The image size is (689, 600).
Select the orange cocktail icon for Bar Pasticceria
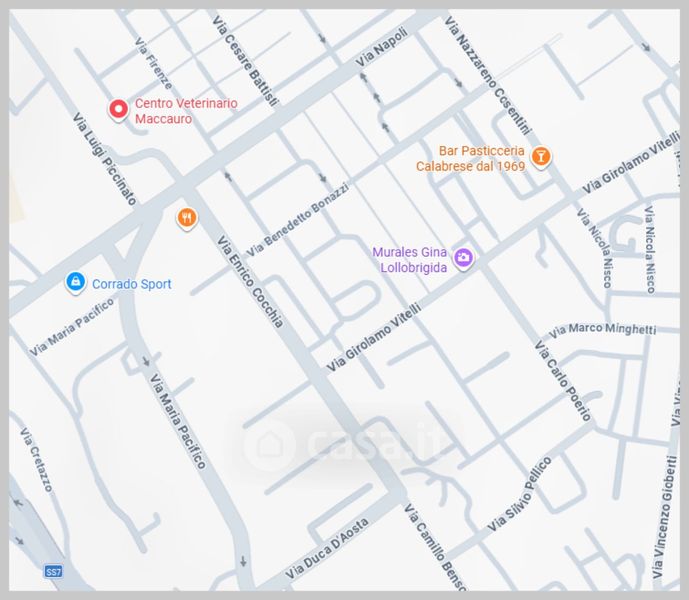540,156
